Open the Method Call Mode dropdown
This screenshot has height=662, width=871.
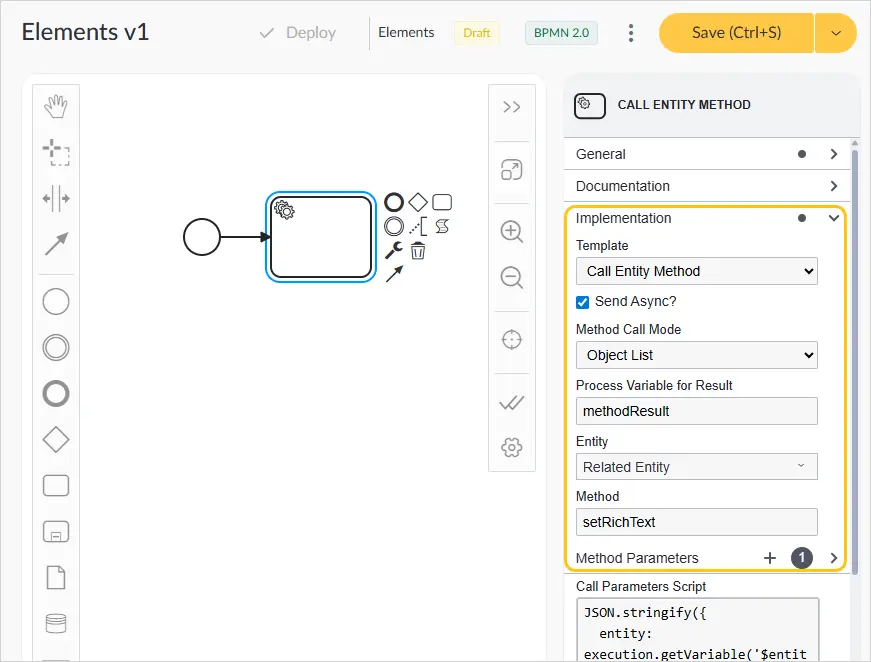click(x=697, y=355)
